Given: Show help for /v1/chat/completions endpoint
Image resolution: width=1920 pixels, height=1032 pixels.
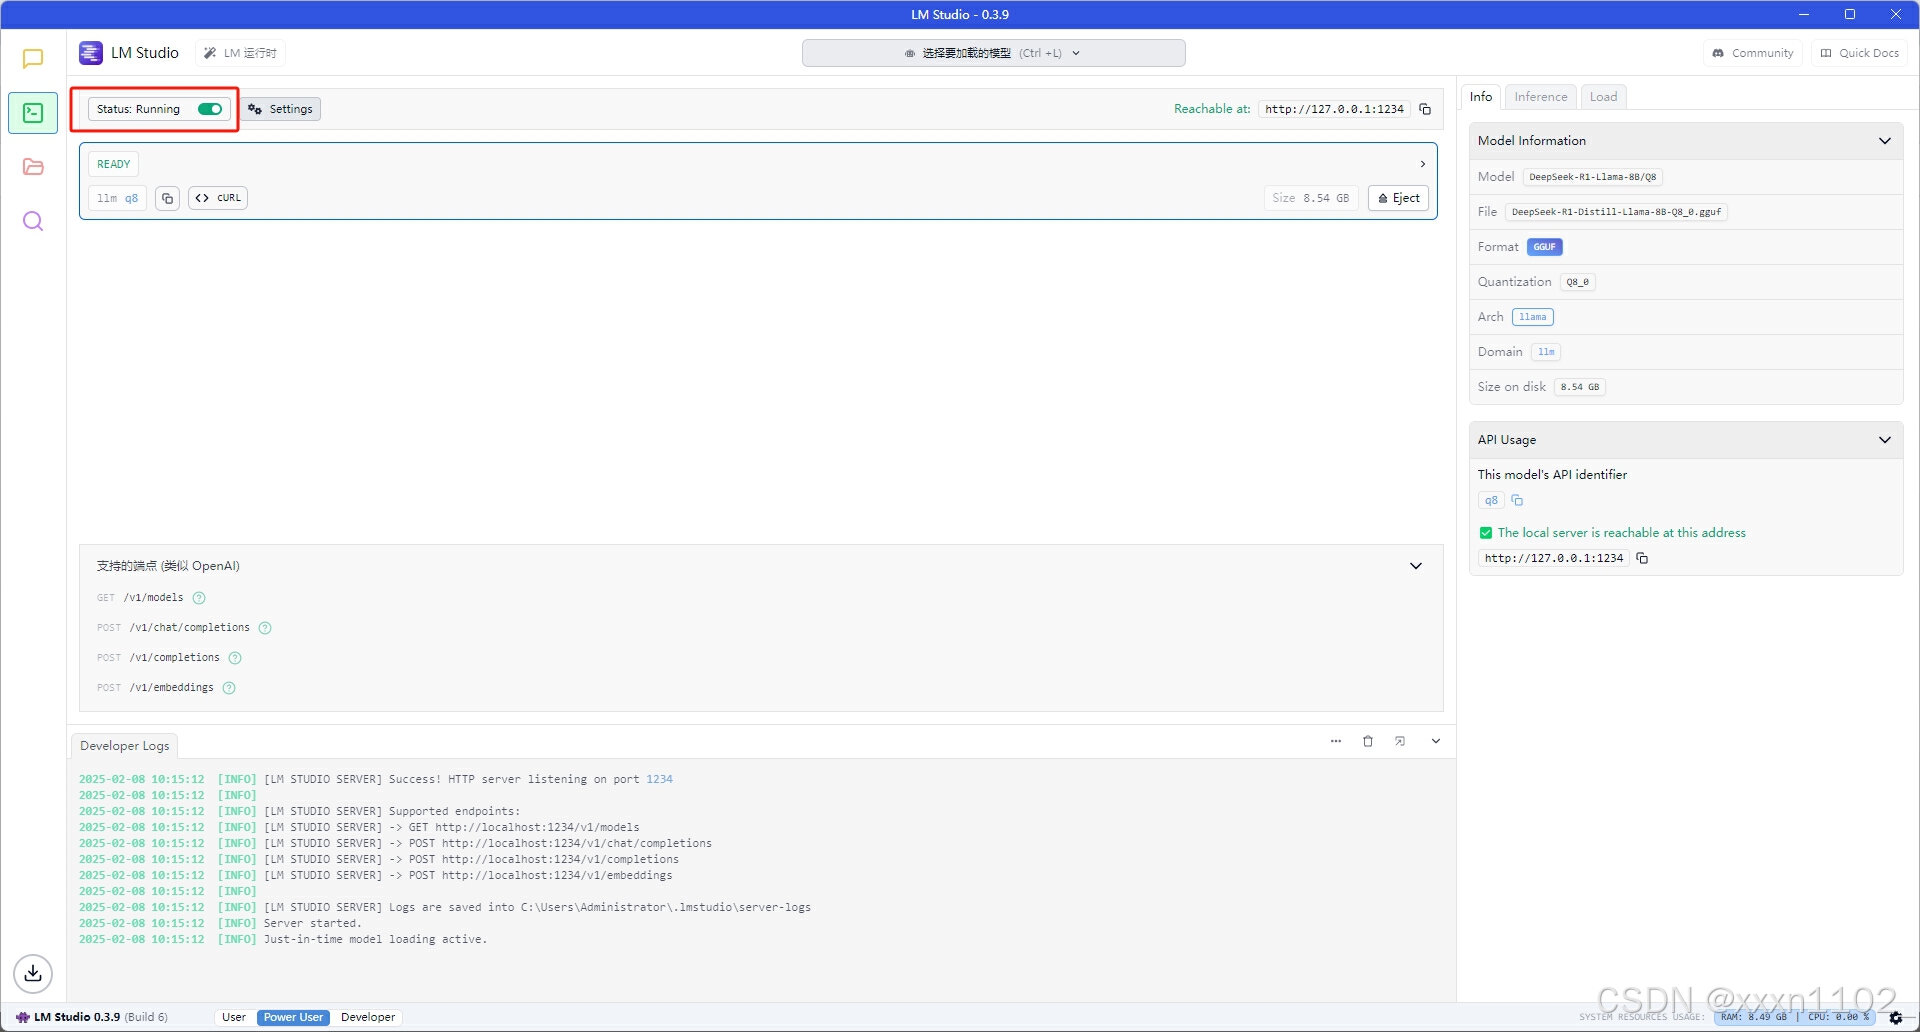Looking at the screenshot, I should tap(265, 628).
